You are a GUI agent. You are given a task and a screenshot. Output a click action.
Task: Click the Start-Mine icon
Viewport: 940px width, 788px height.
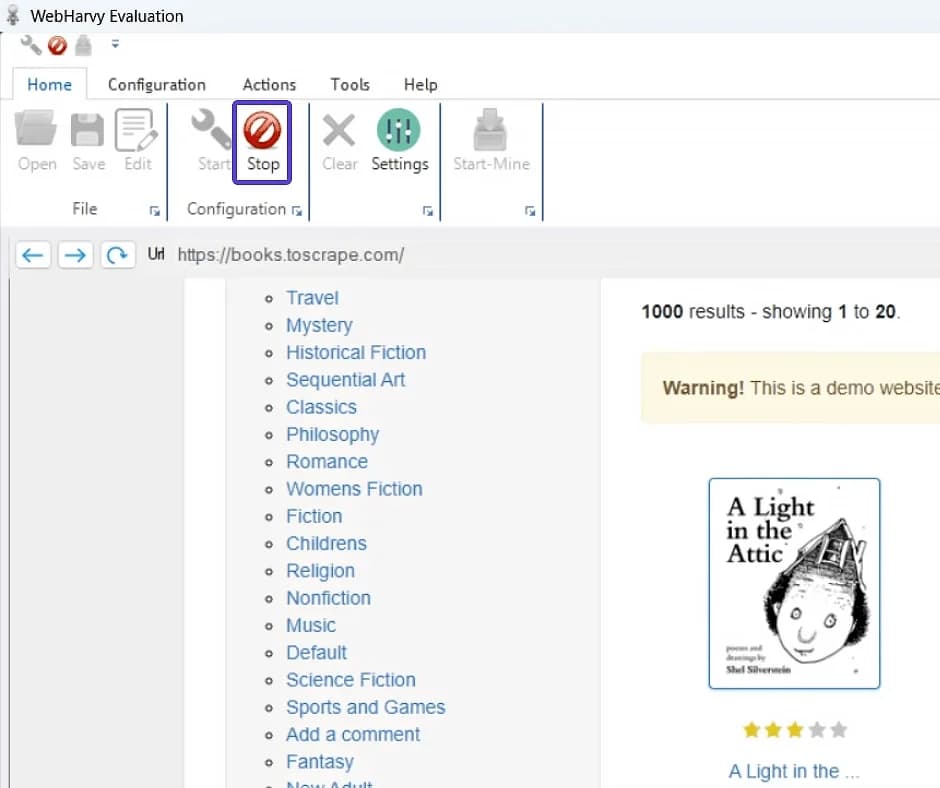(x=491, y=132)
